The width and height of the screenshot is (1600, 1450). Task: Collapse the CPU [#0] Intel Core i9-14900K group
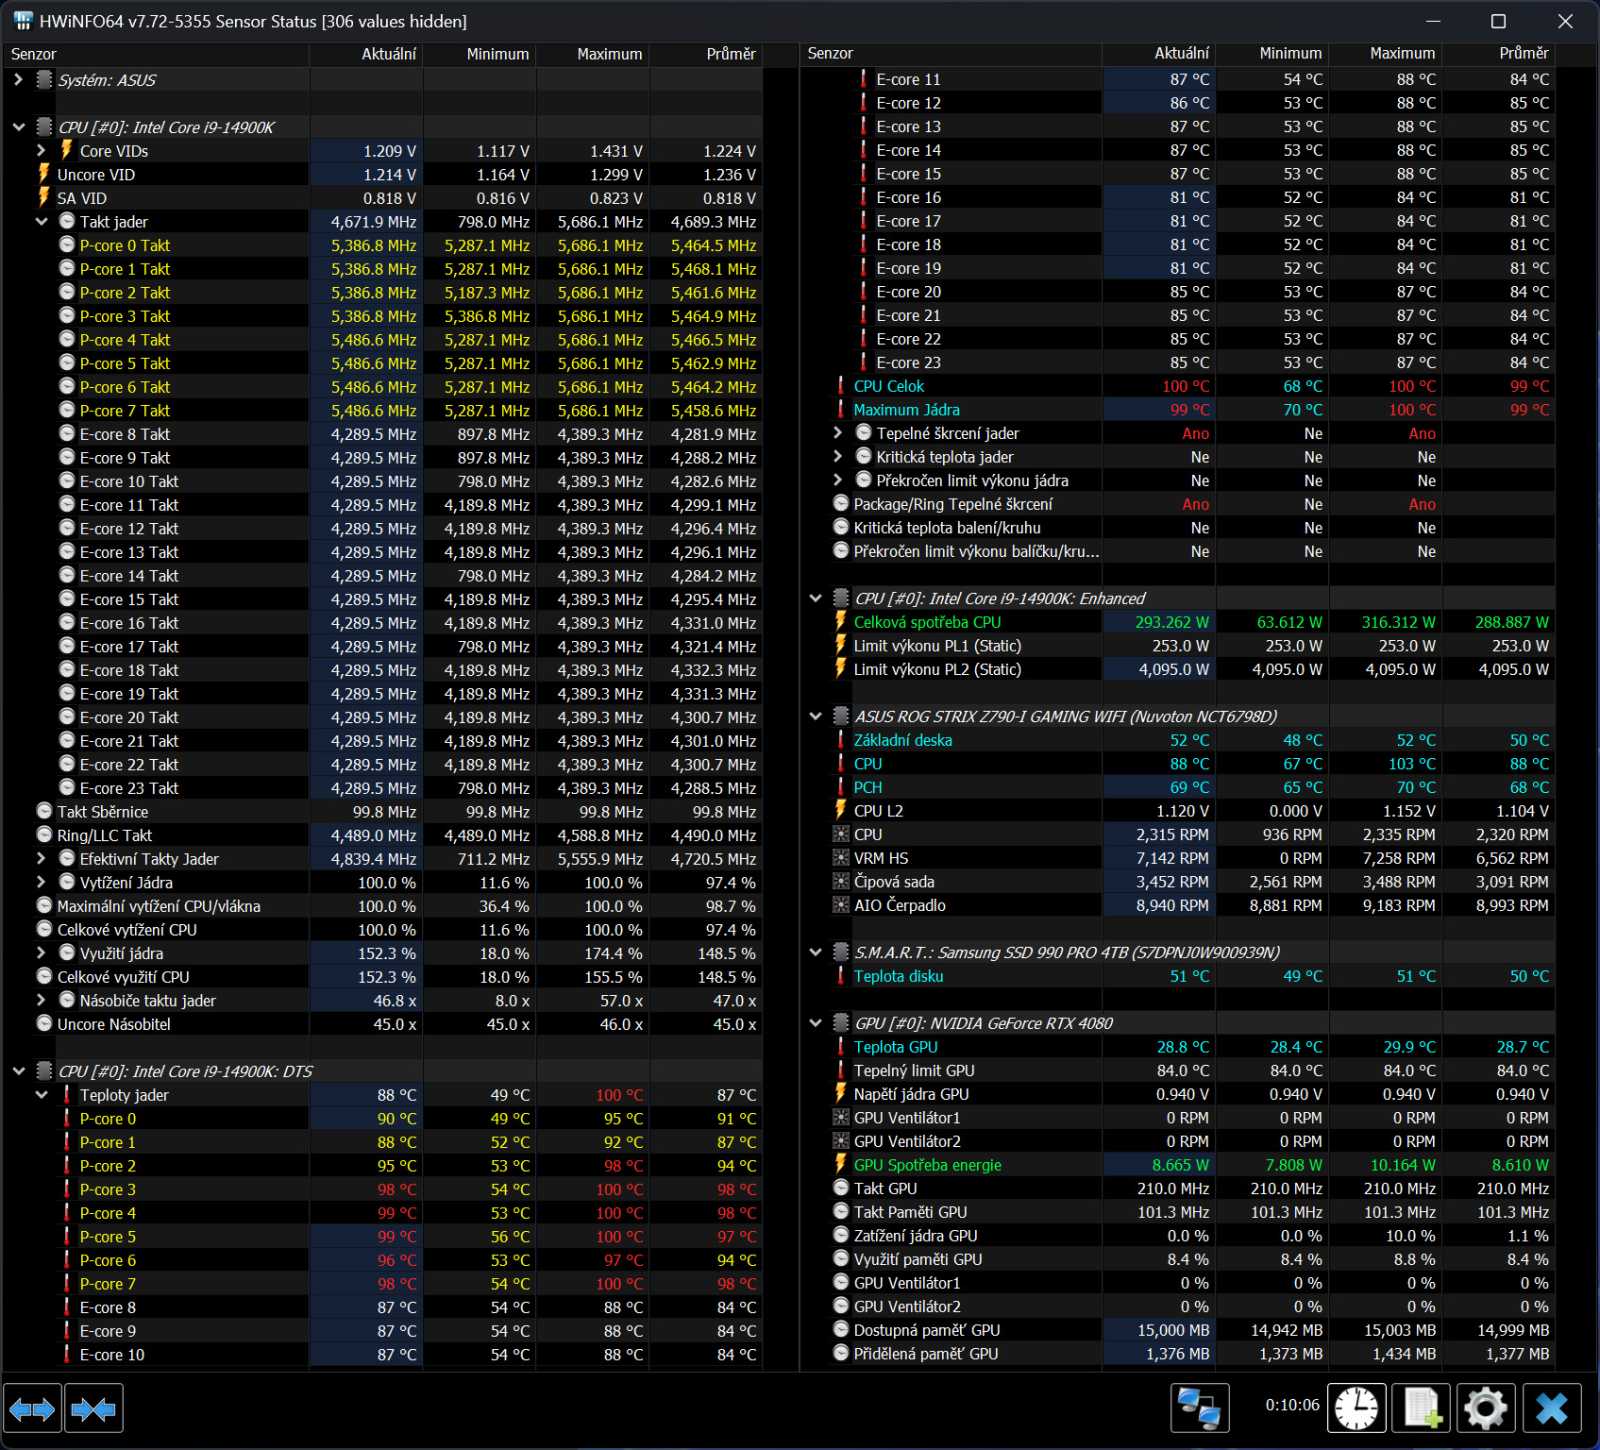pos(18,127)
